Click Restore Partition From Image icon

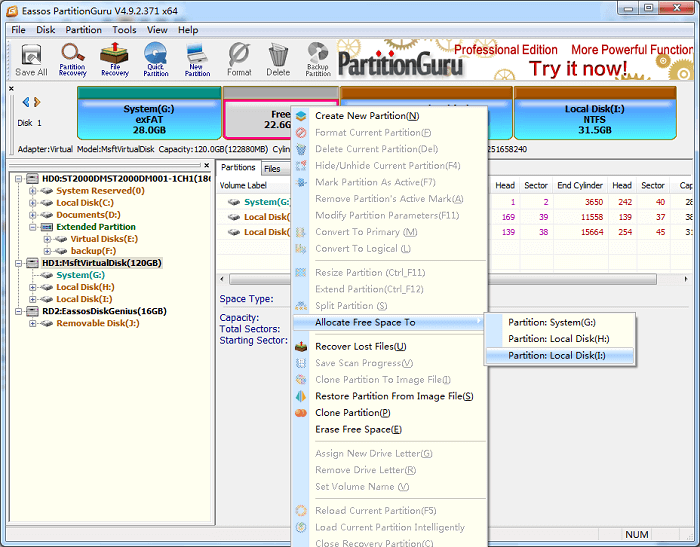point(301,396)
